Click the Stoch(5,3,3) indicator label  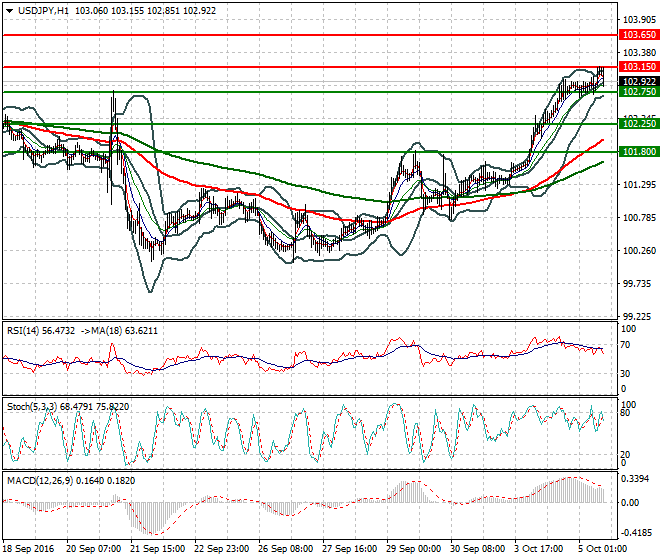point(32,407)
